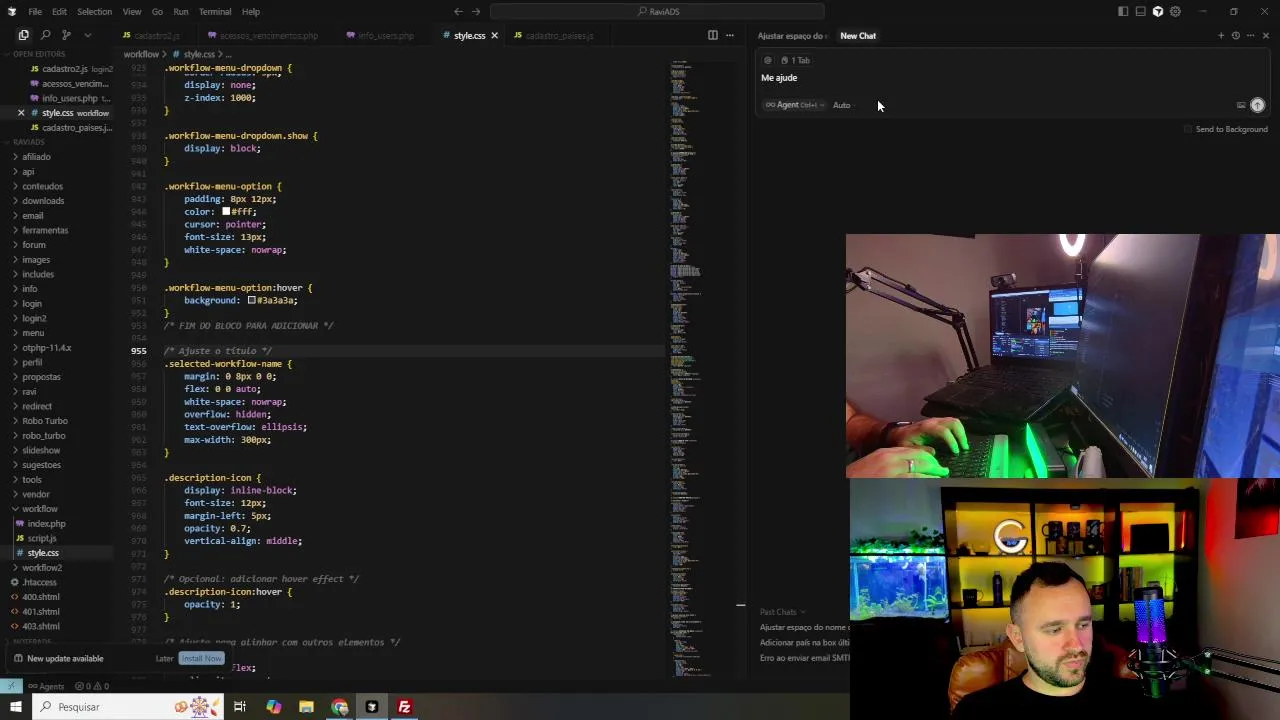Open the 400.shtml file
Screen dimensions: 1280x720
(x=41, y=597)
